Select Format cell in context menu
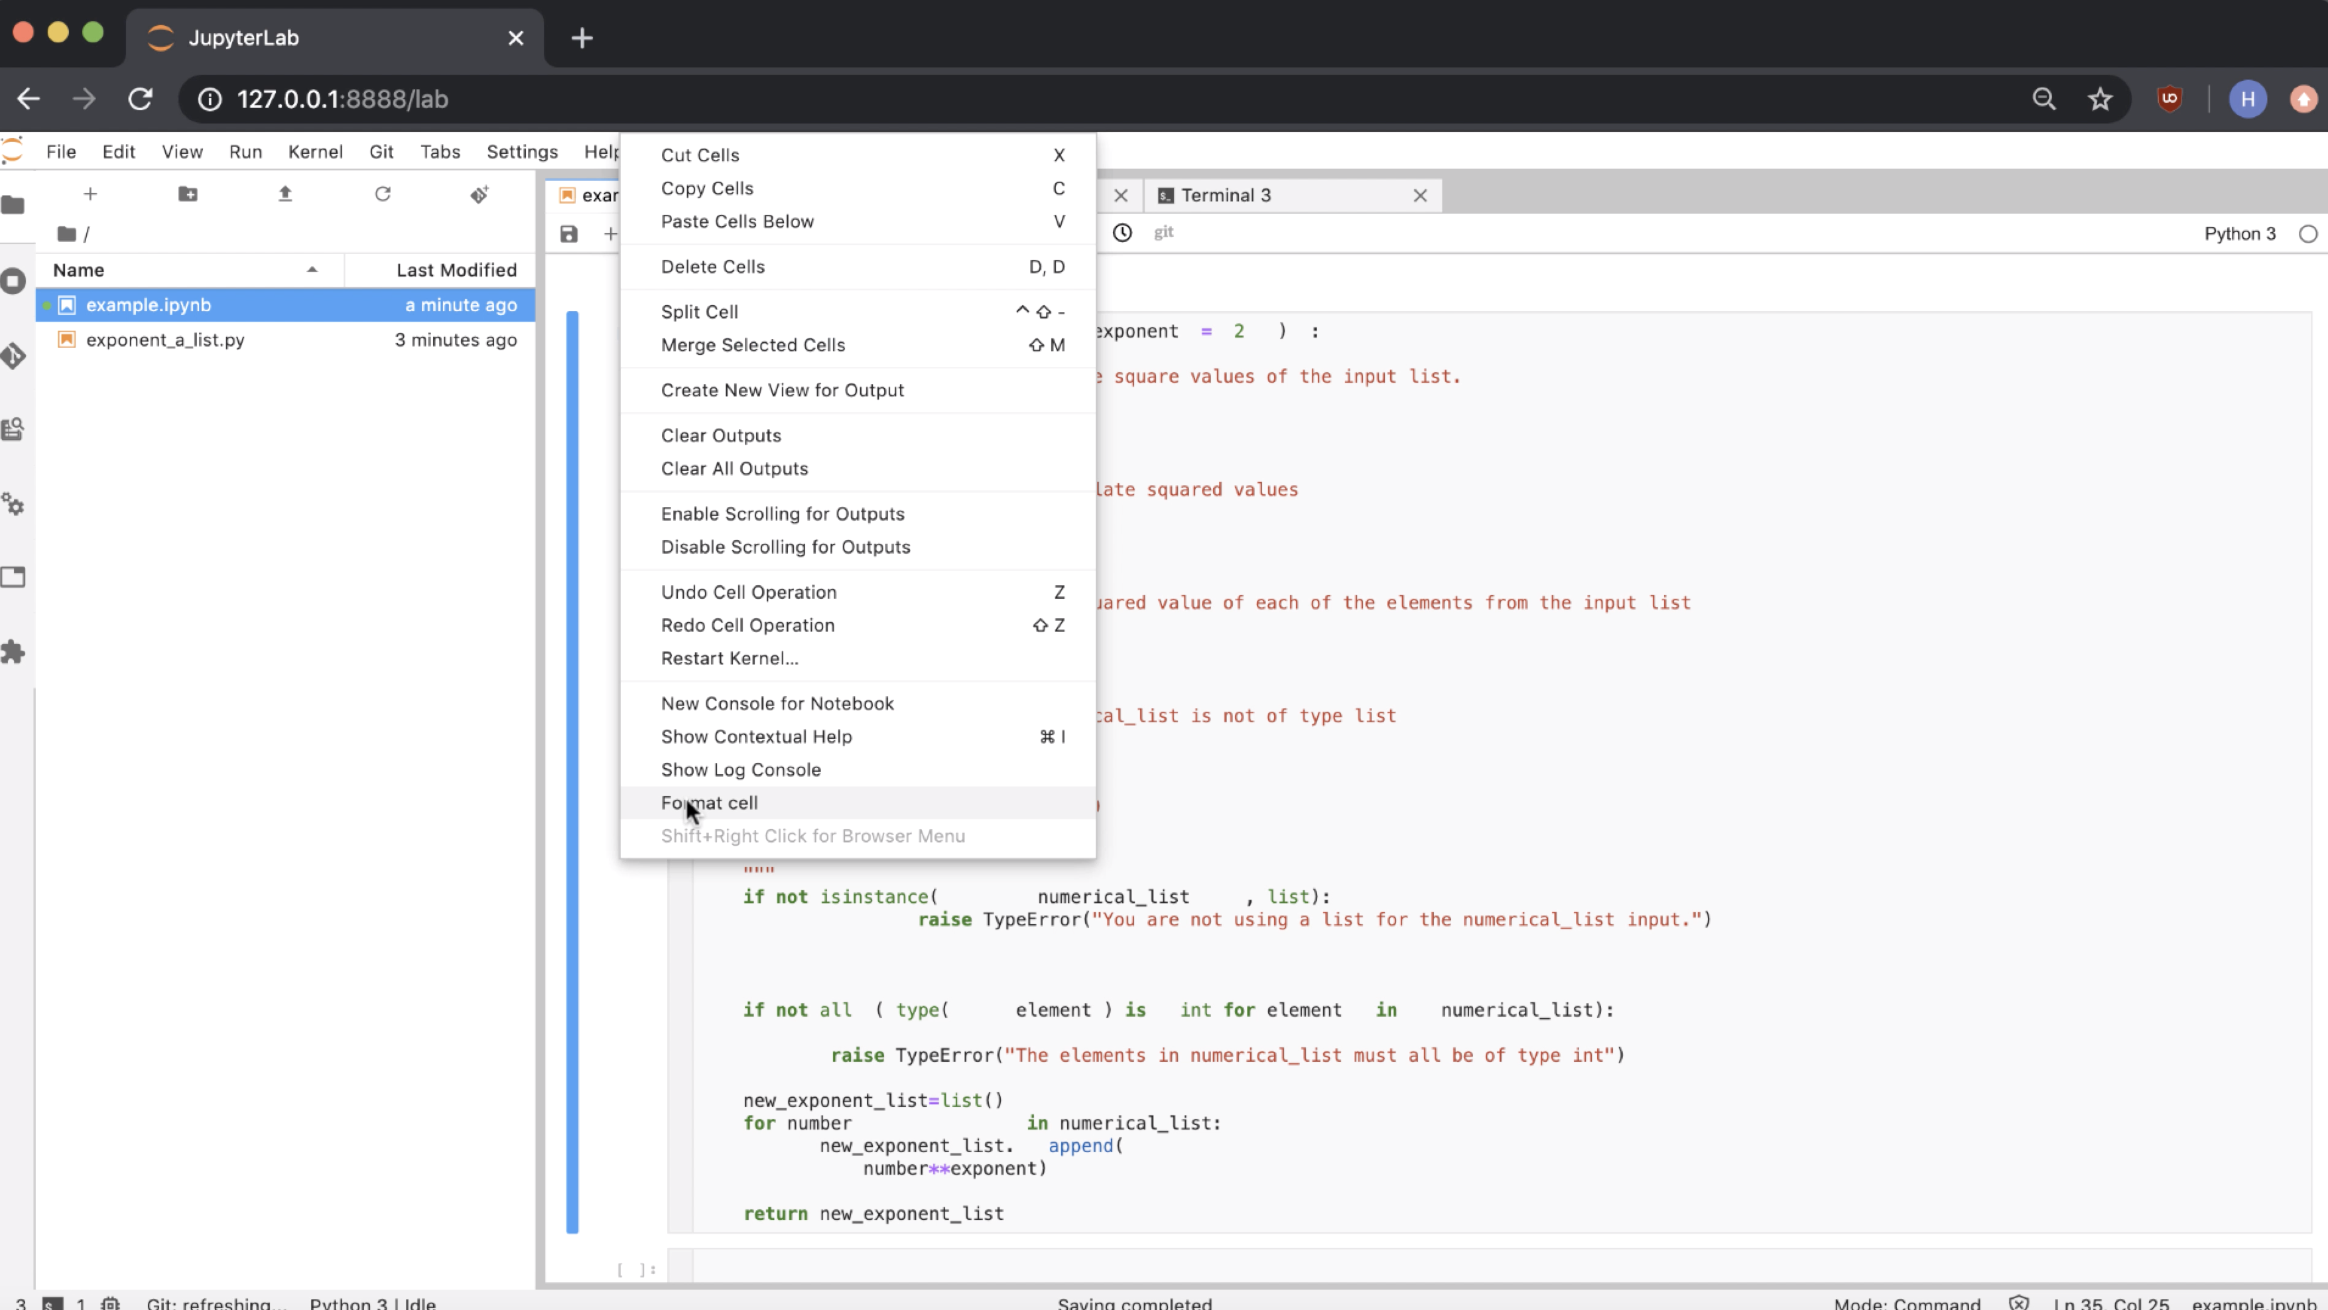 709,803
